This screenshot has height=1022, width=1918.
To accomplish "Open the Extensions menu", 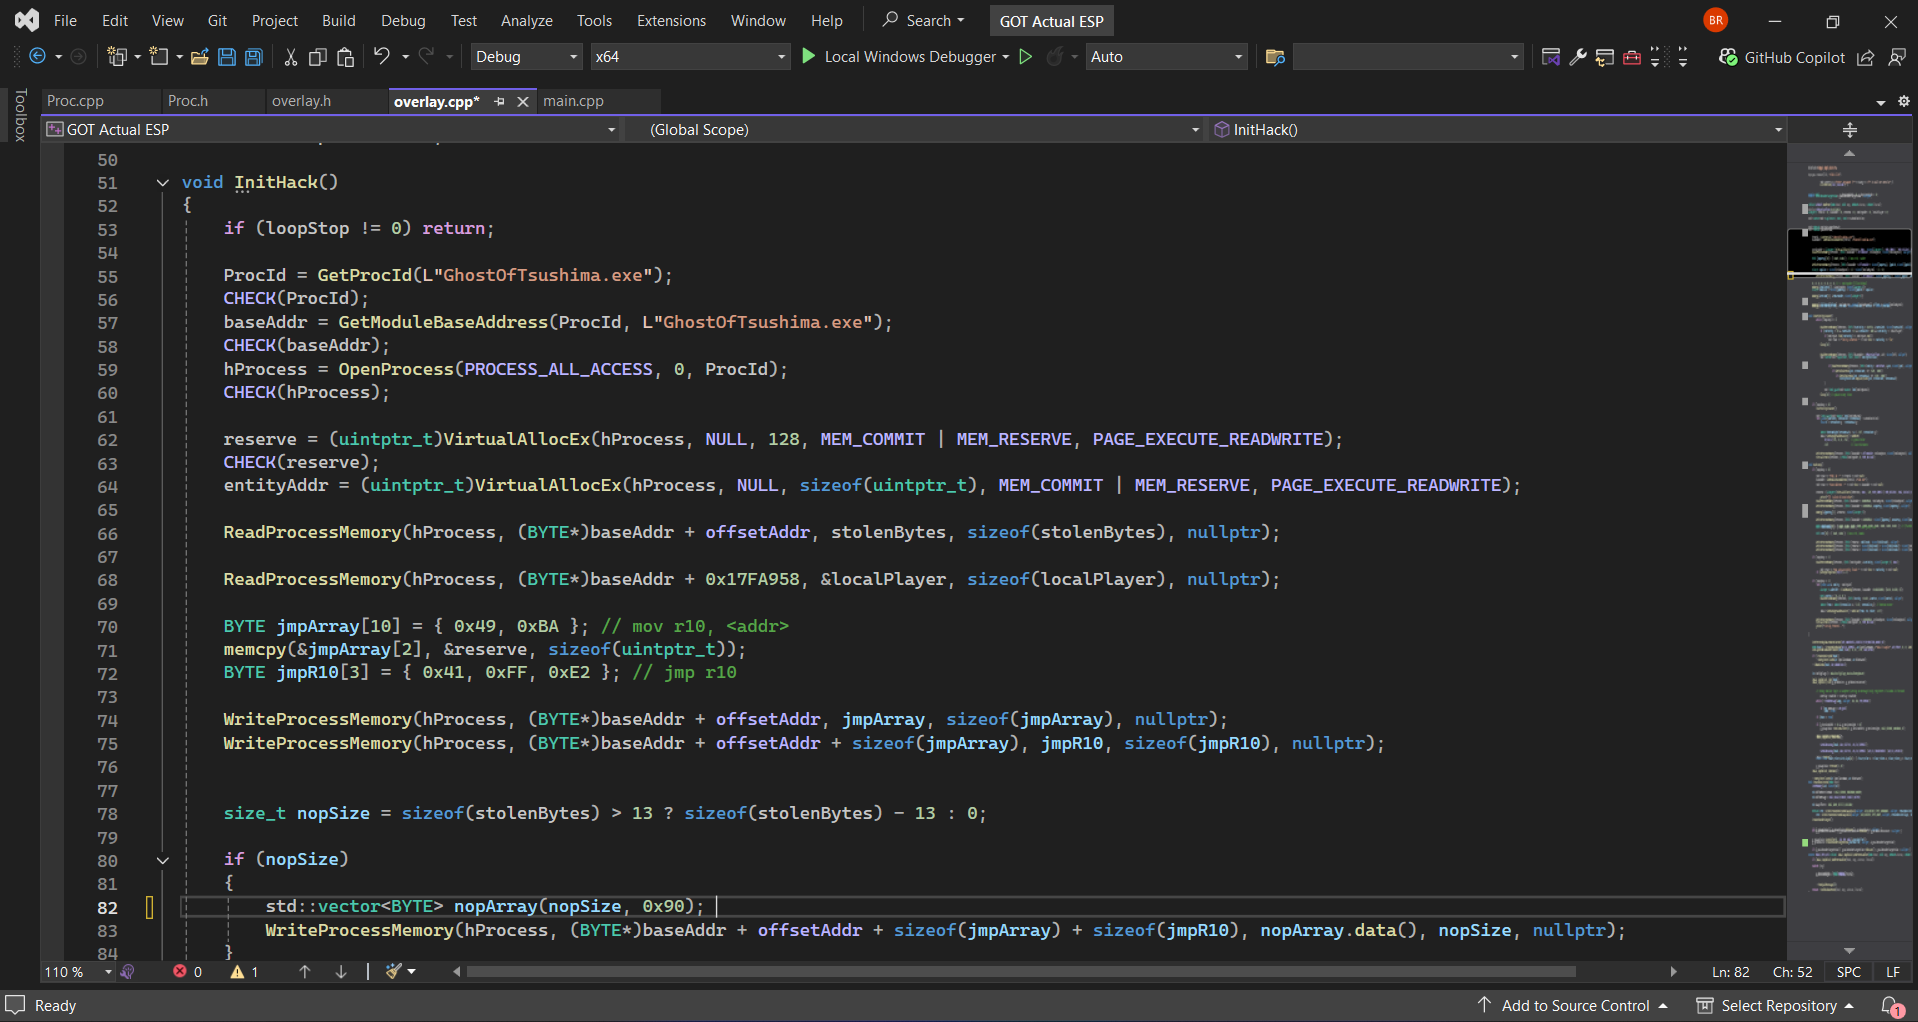I will [x=670, y=20].
